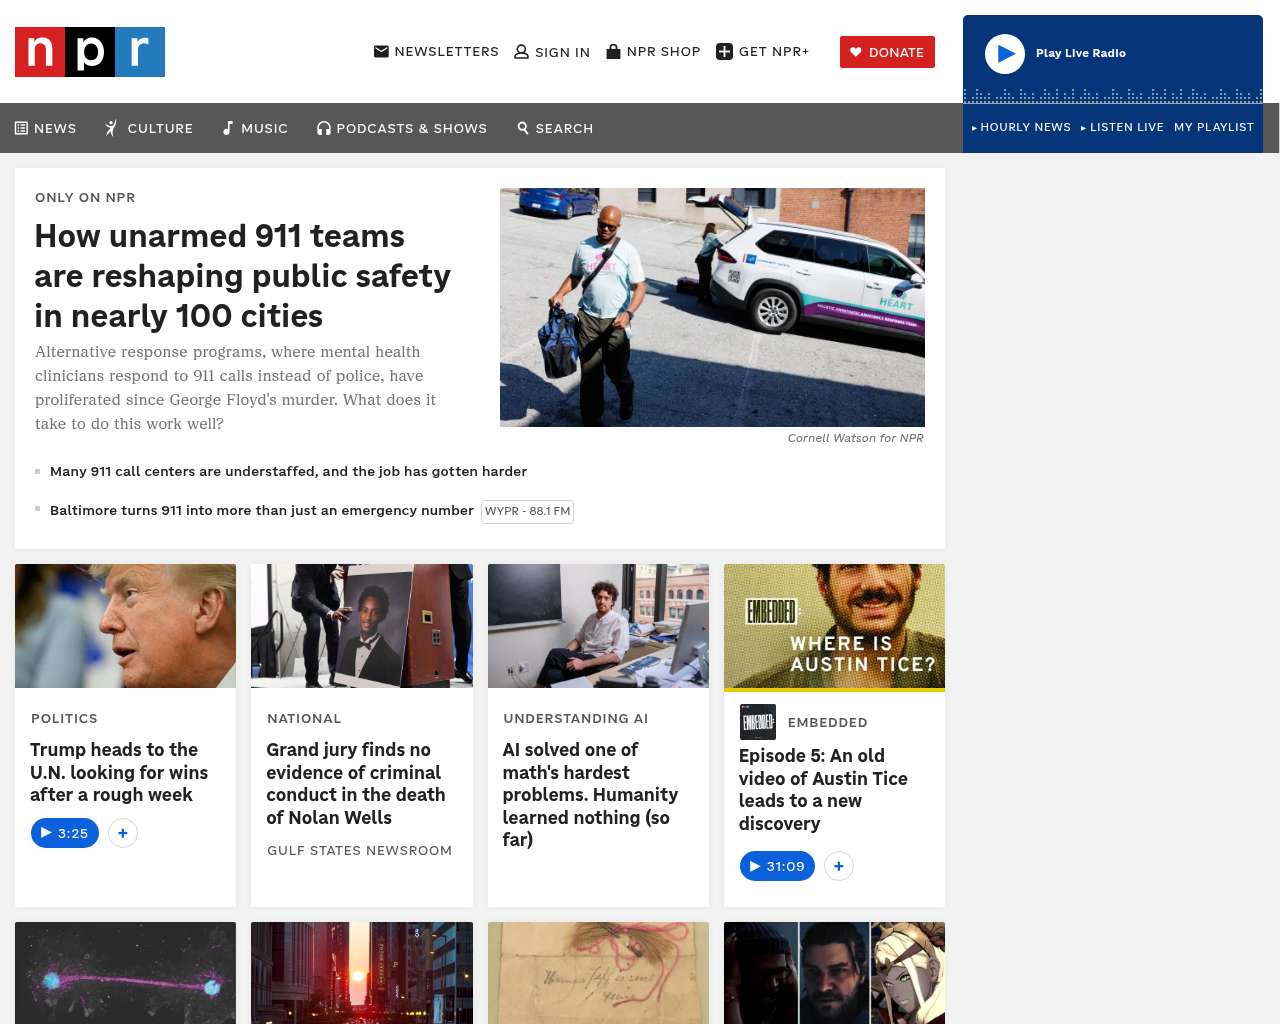Viewport: 1280px width, 1024px height.
Task: Select Get NPR+ plus icon
Action: pyautogui.click(x=724, y=52)
